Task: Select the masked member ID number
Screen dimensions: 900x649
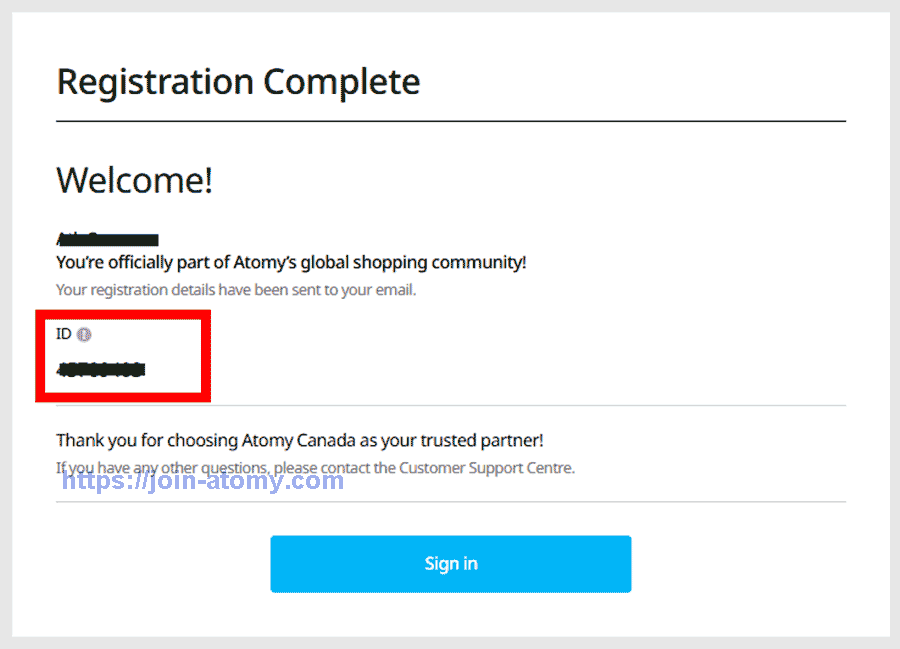Action: tap(100, 369)
